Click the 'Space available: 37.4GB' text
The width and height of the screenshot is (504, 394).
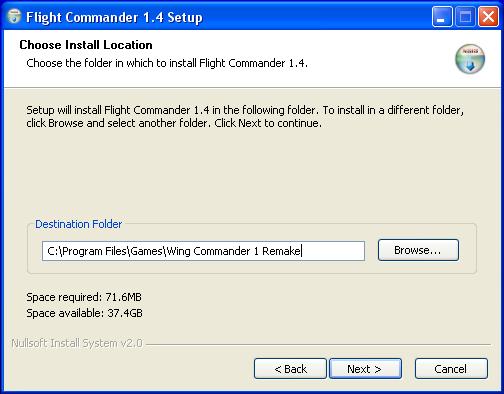coord(84,313)
